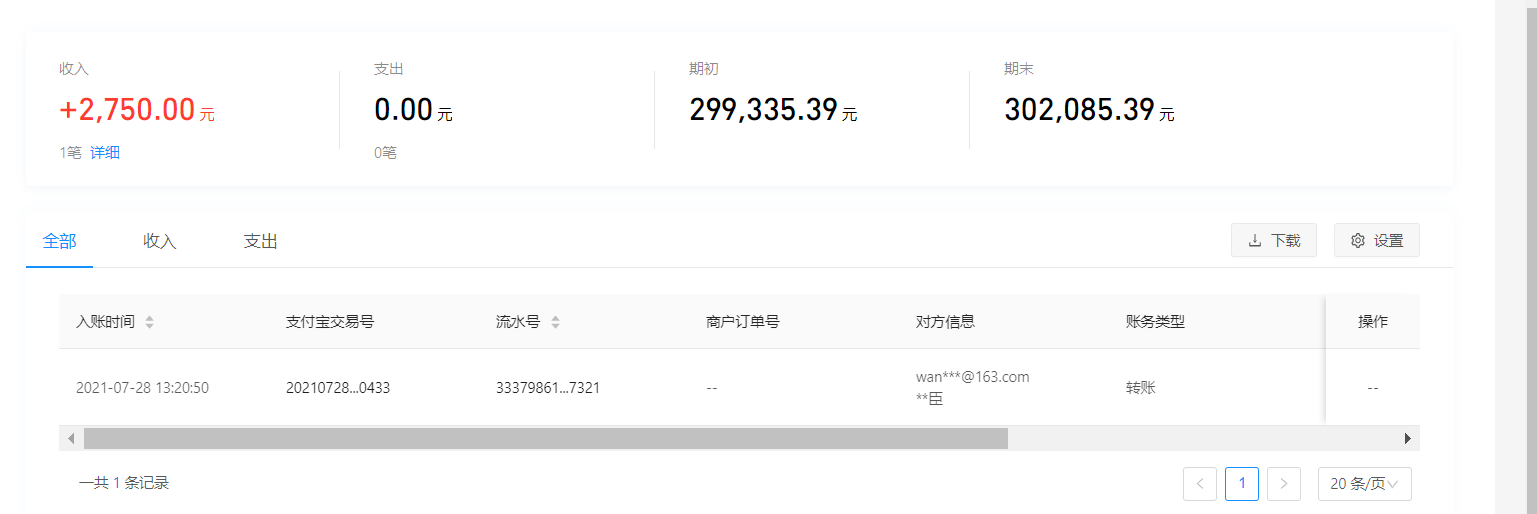Switch to the 收入 tab
The width and height of the screenshot is (1537, 514).
pos(160,241)
